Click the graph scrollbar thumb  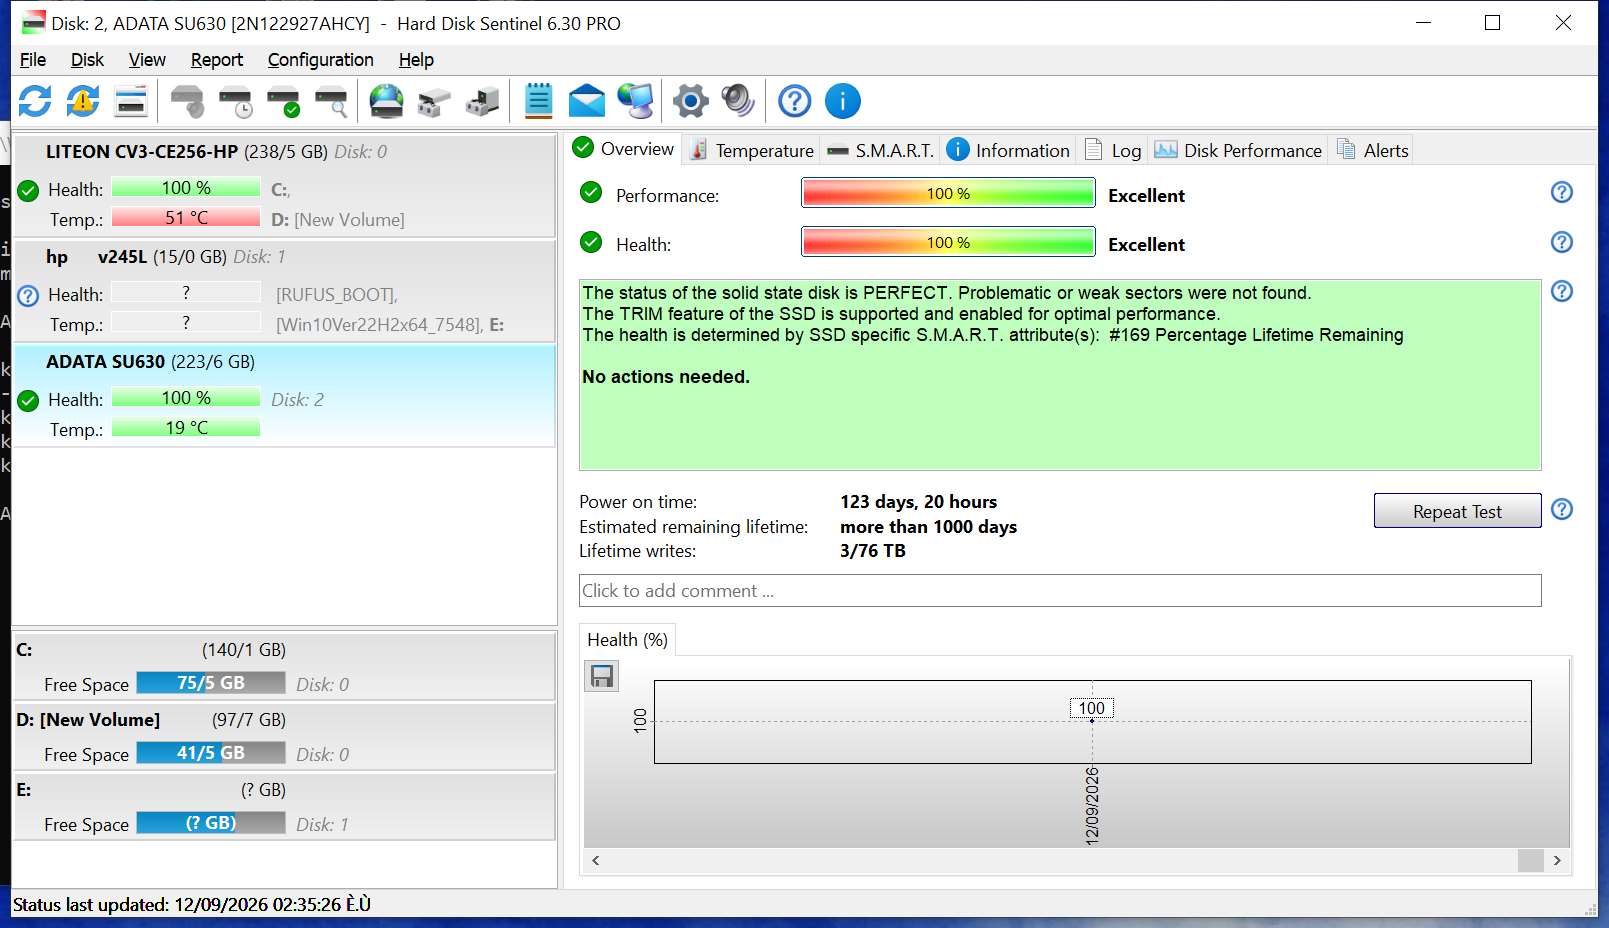pos(1531,860)
